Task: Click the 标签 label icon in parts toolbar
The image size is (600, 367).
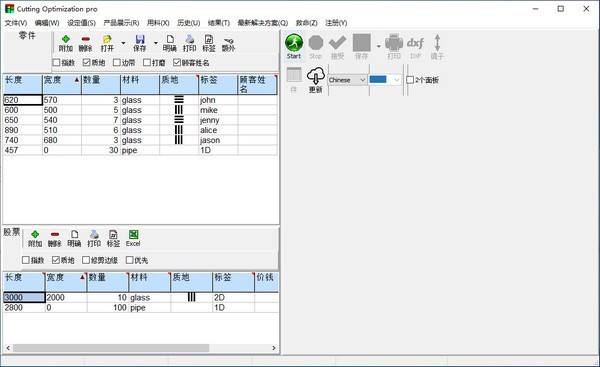Action: (x=209, y=39)
